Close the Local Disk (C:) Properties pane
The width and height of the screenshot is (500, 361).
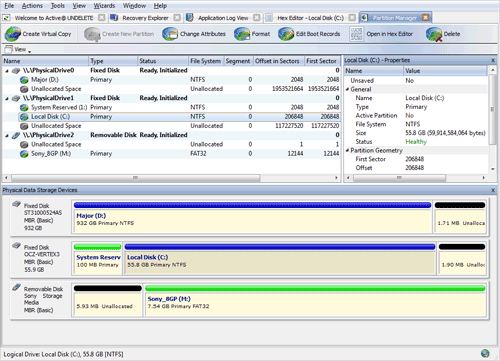pos(493,60)
